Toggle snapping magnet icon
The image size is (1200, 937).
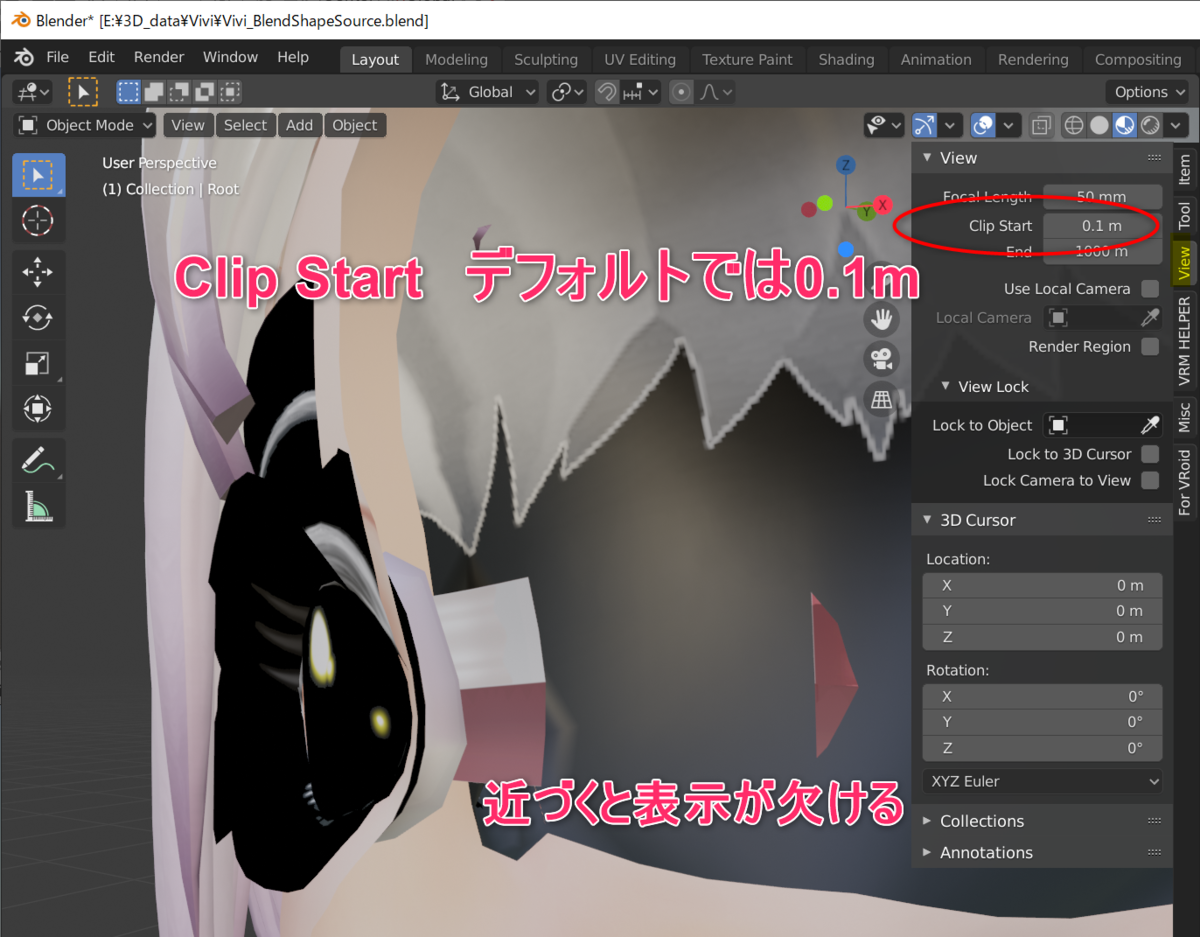(x=607, y=93)
